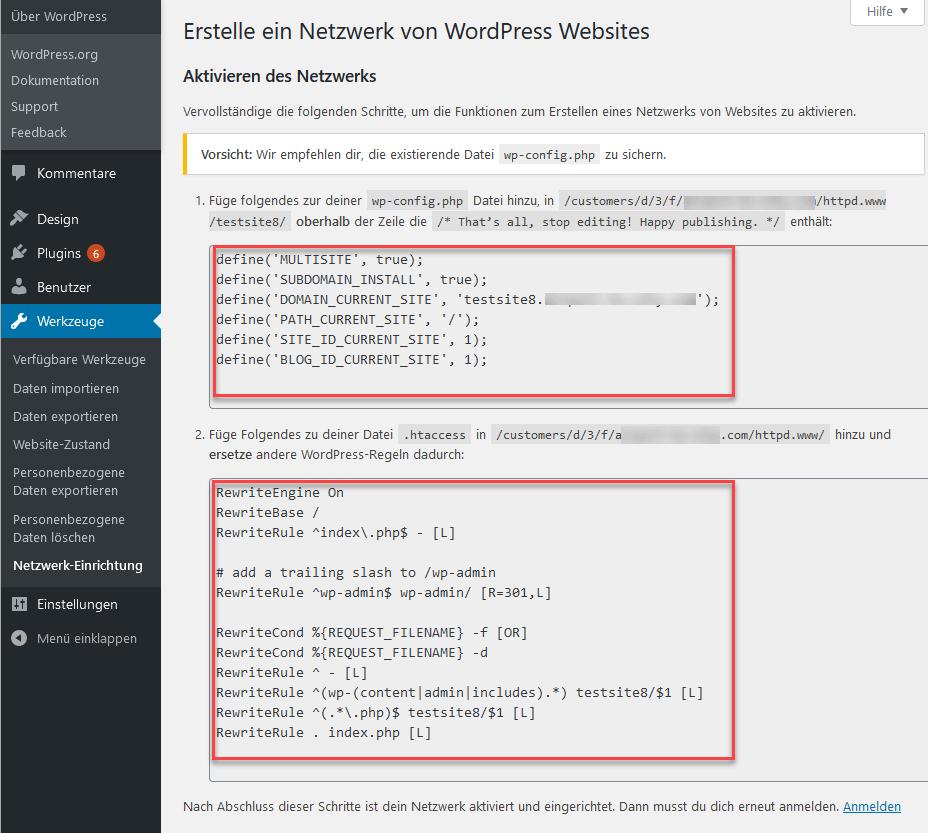Click the Plugins update count badge 6
The width and height of the screenshot is (928, 833).
pos(96,253)
